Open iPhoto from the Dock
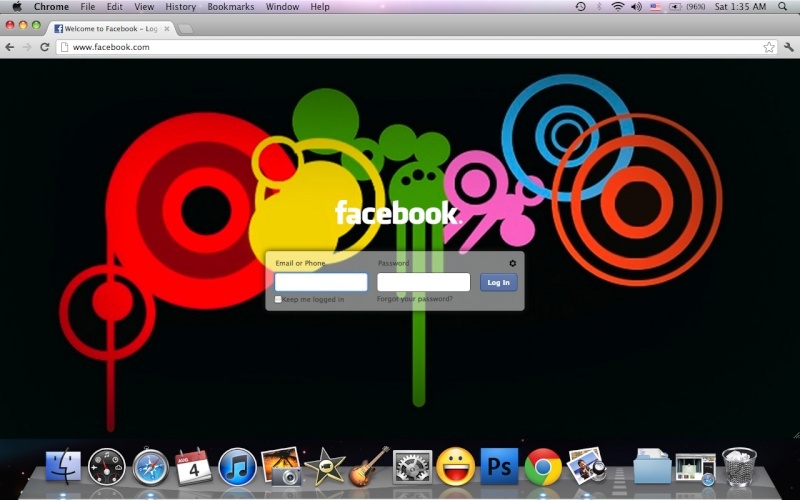800x500 pixels. click(281, 466)
